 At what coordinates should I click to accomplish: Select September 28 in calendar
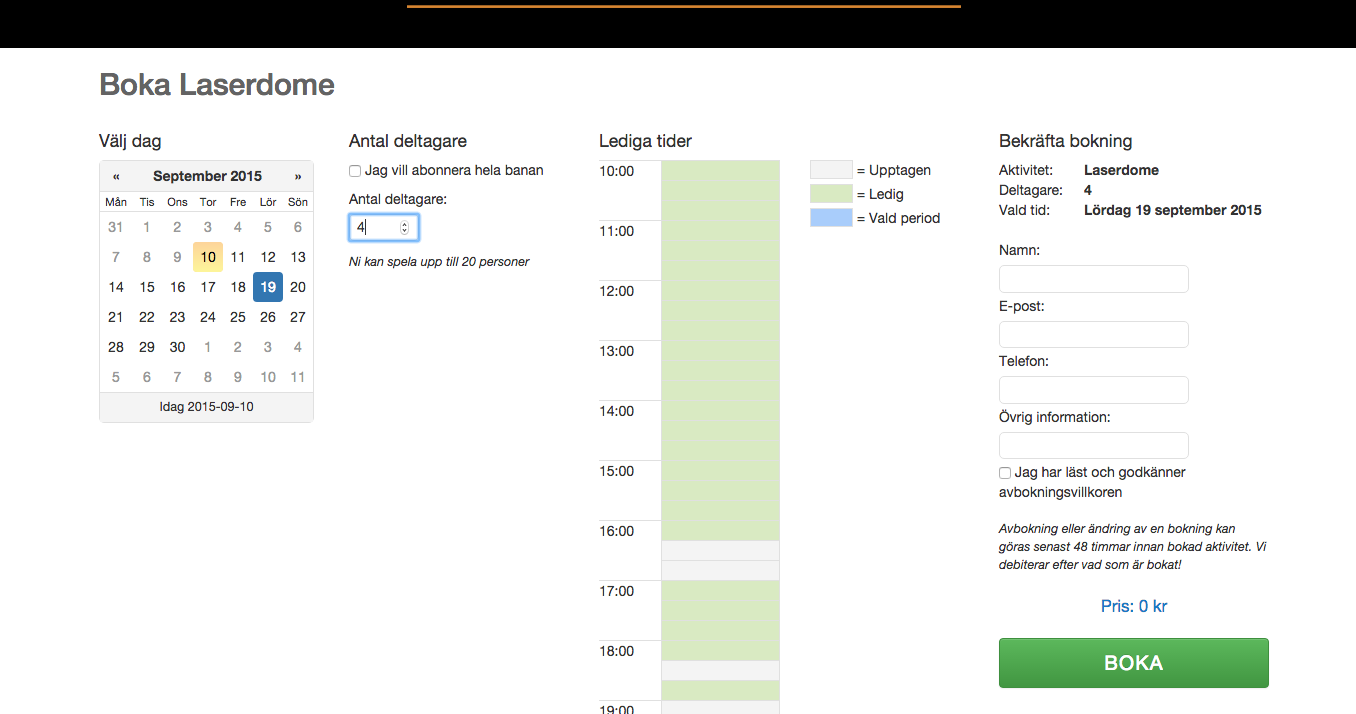[x=116, y=347]
